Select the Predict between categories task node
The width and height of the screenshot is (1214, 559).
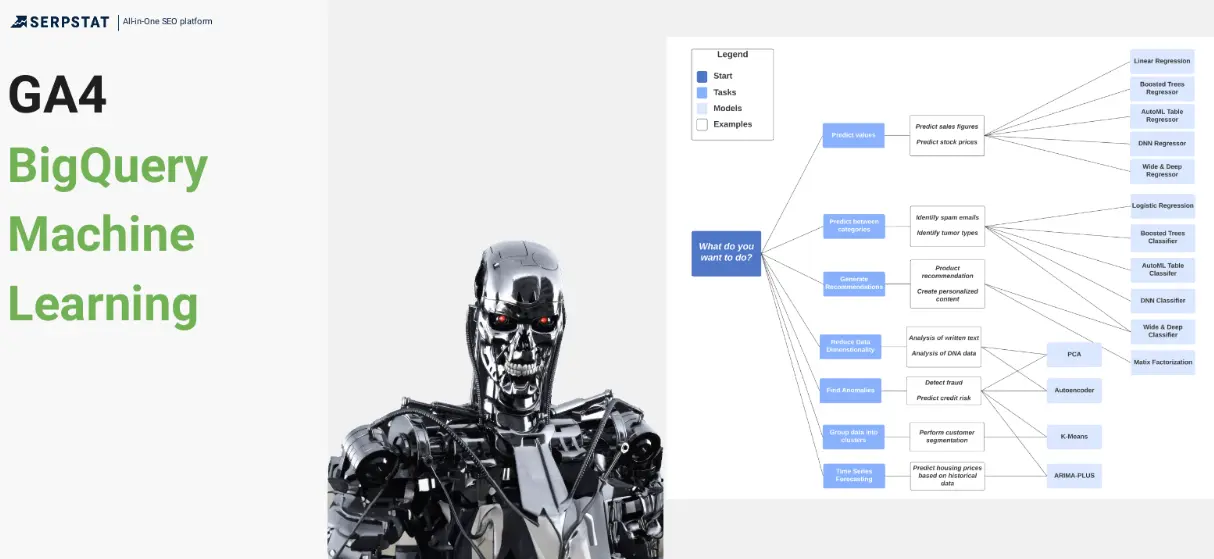853,225
